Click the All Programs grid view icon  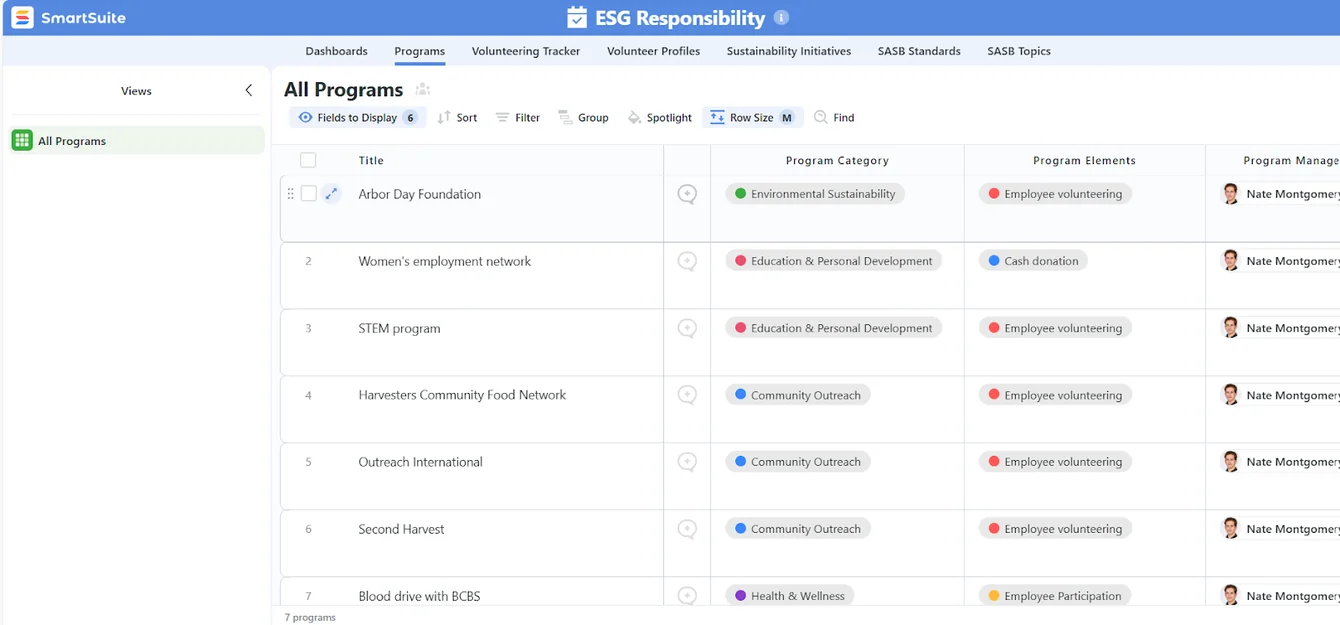pos(22,141)
